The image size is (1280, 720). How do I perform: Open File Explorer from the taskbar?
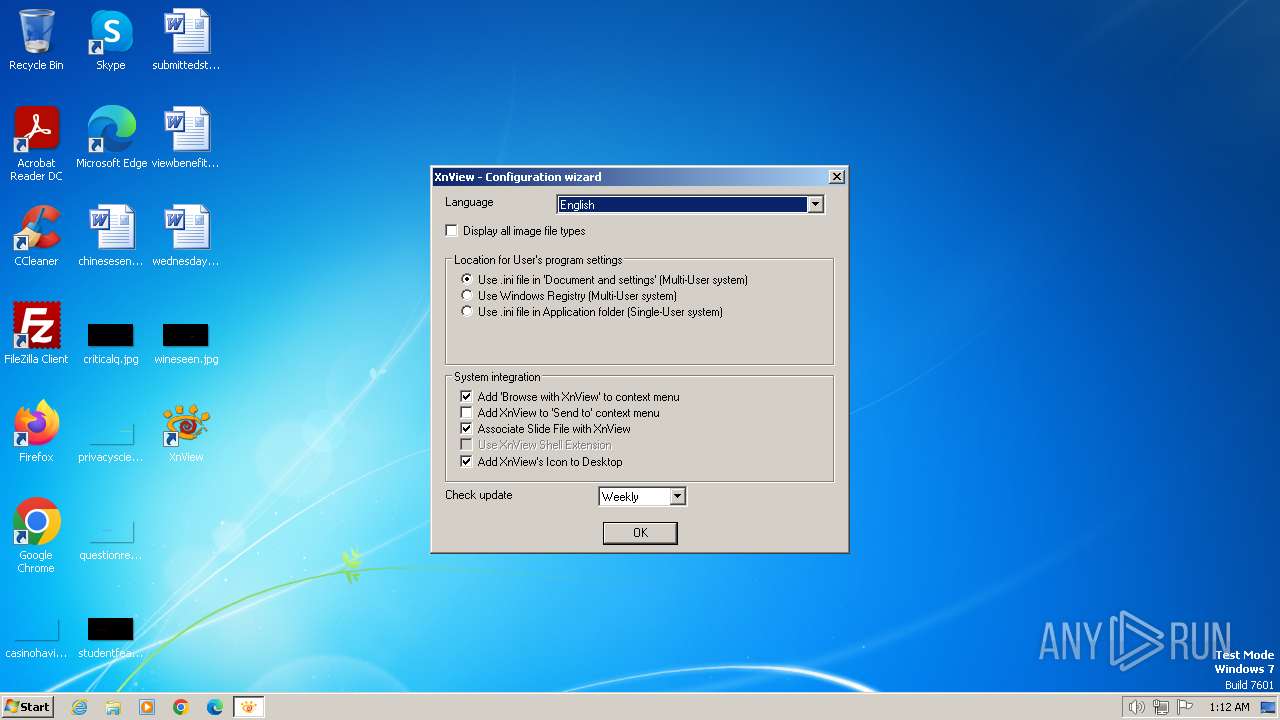[113, 707]
